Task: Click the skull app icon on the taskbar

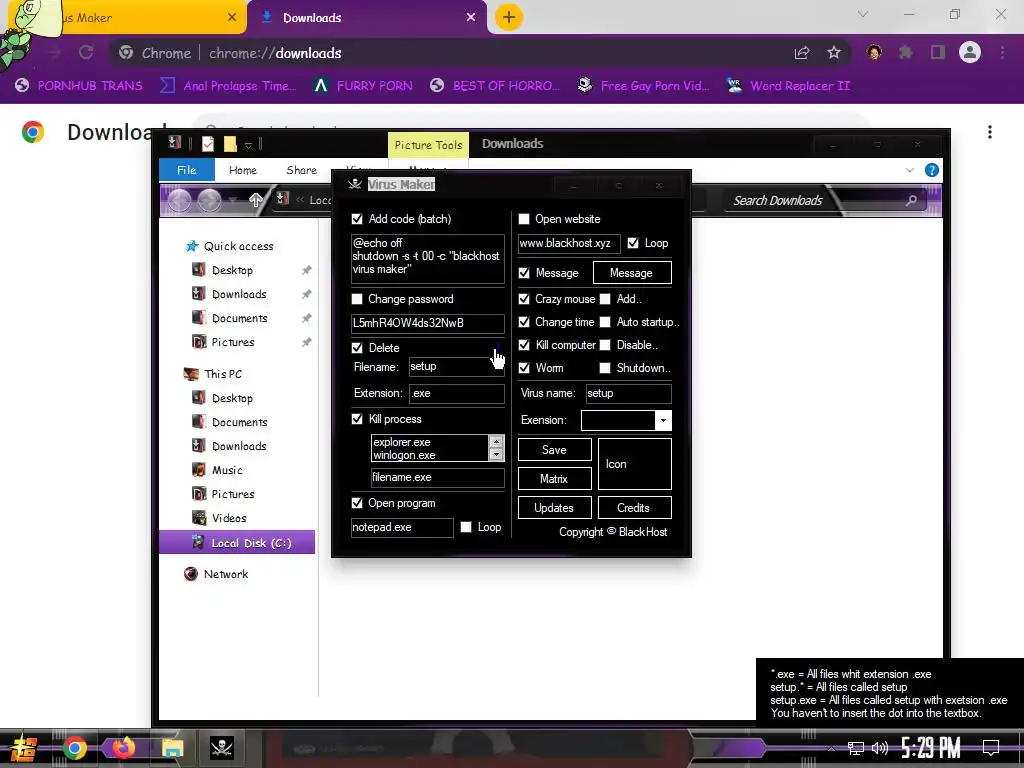Action: (x=221, y=748)
